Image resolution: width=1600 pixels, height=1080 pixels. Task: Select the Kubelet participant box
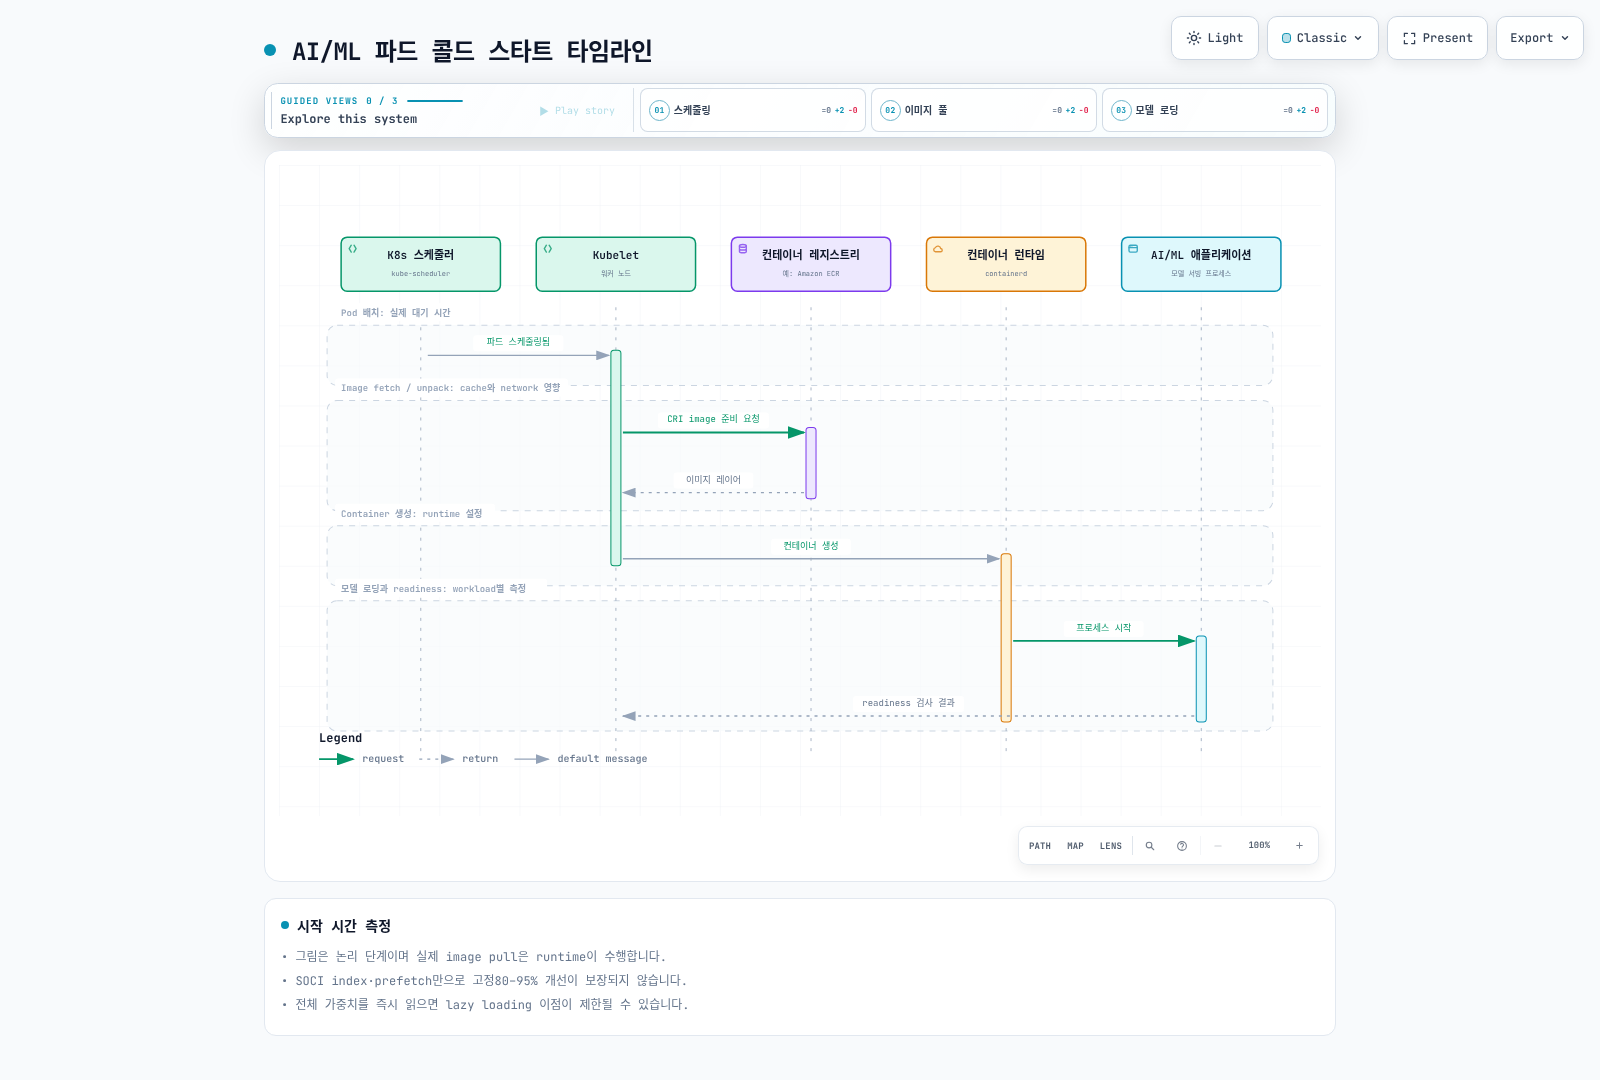point(616,264)
